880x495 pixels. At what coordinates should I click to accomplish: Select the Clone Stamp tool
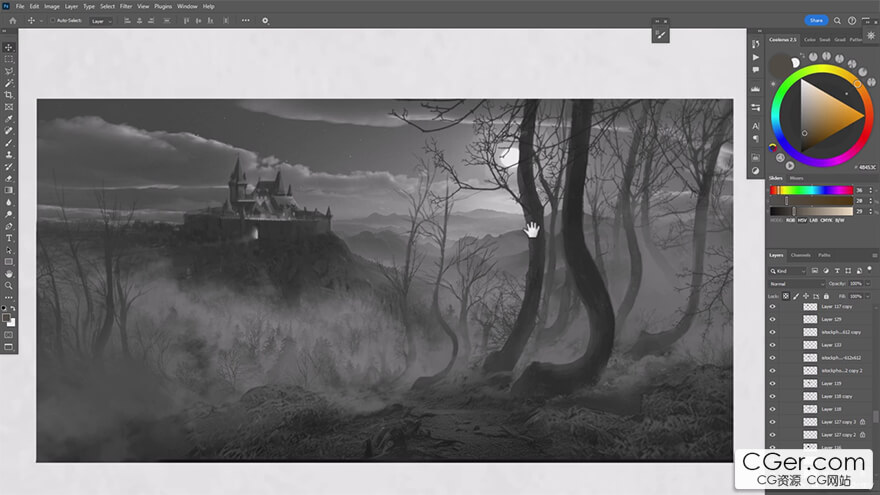point(8,154)
